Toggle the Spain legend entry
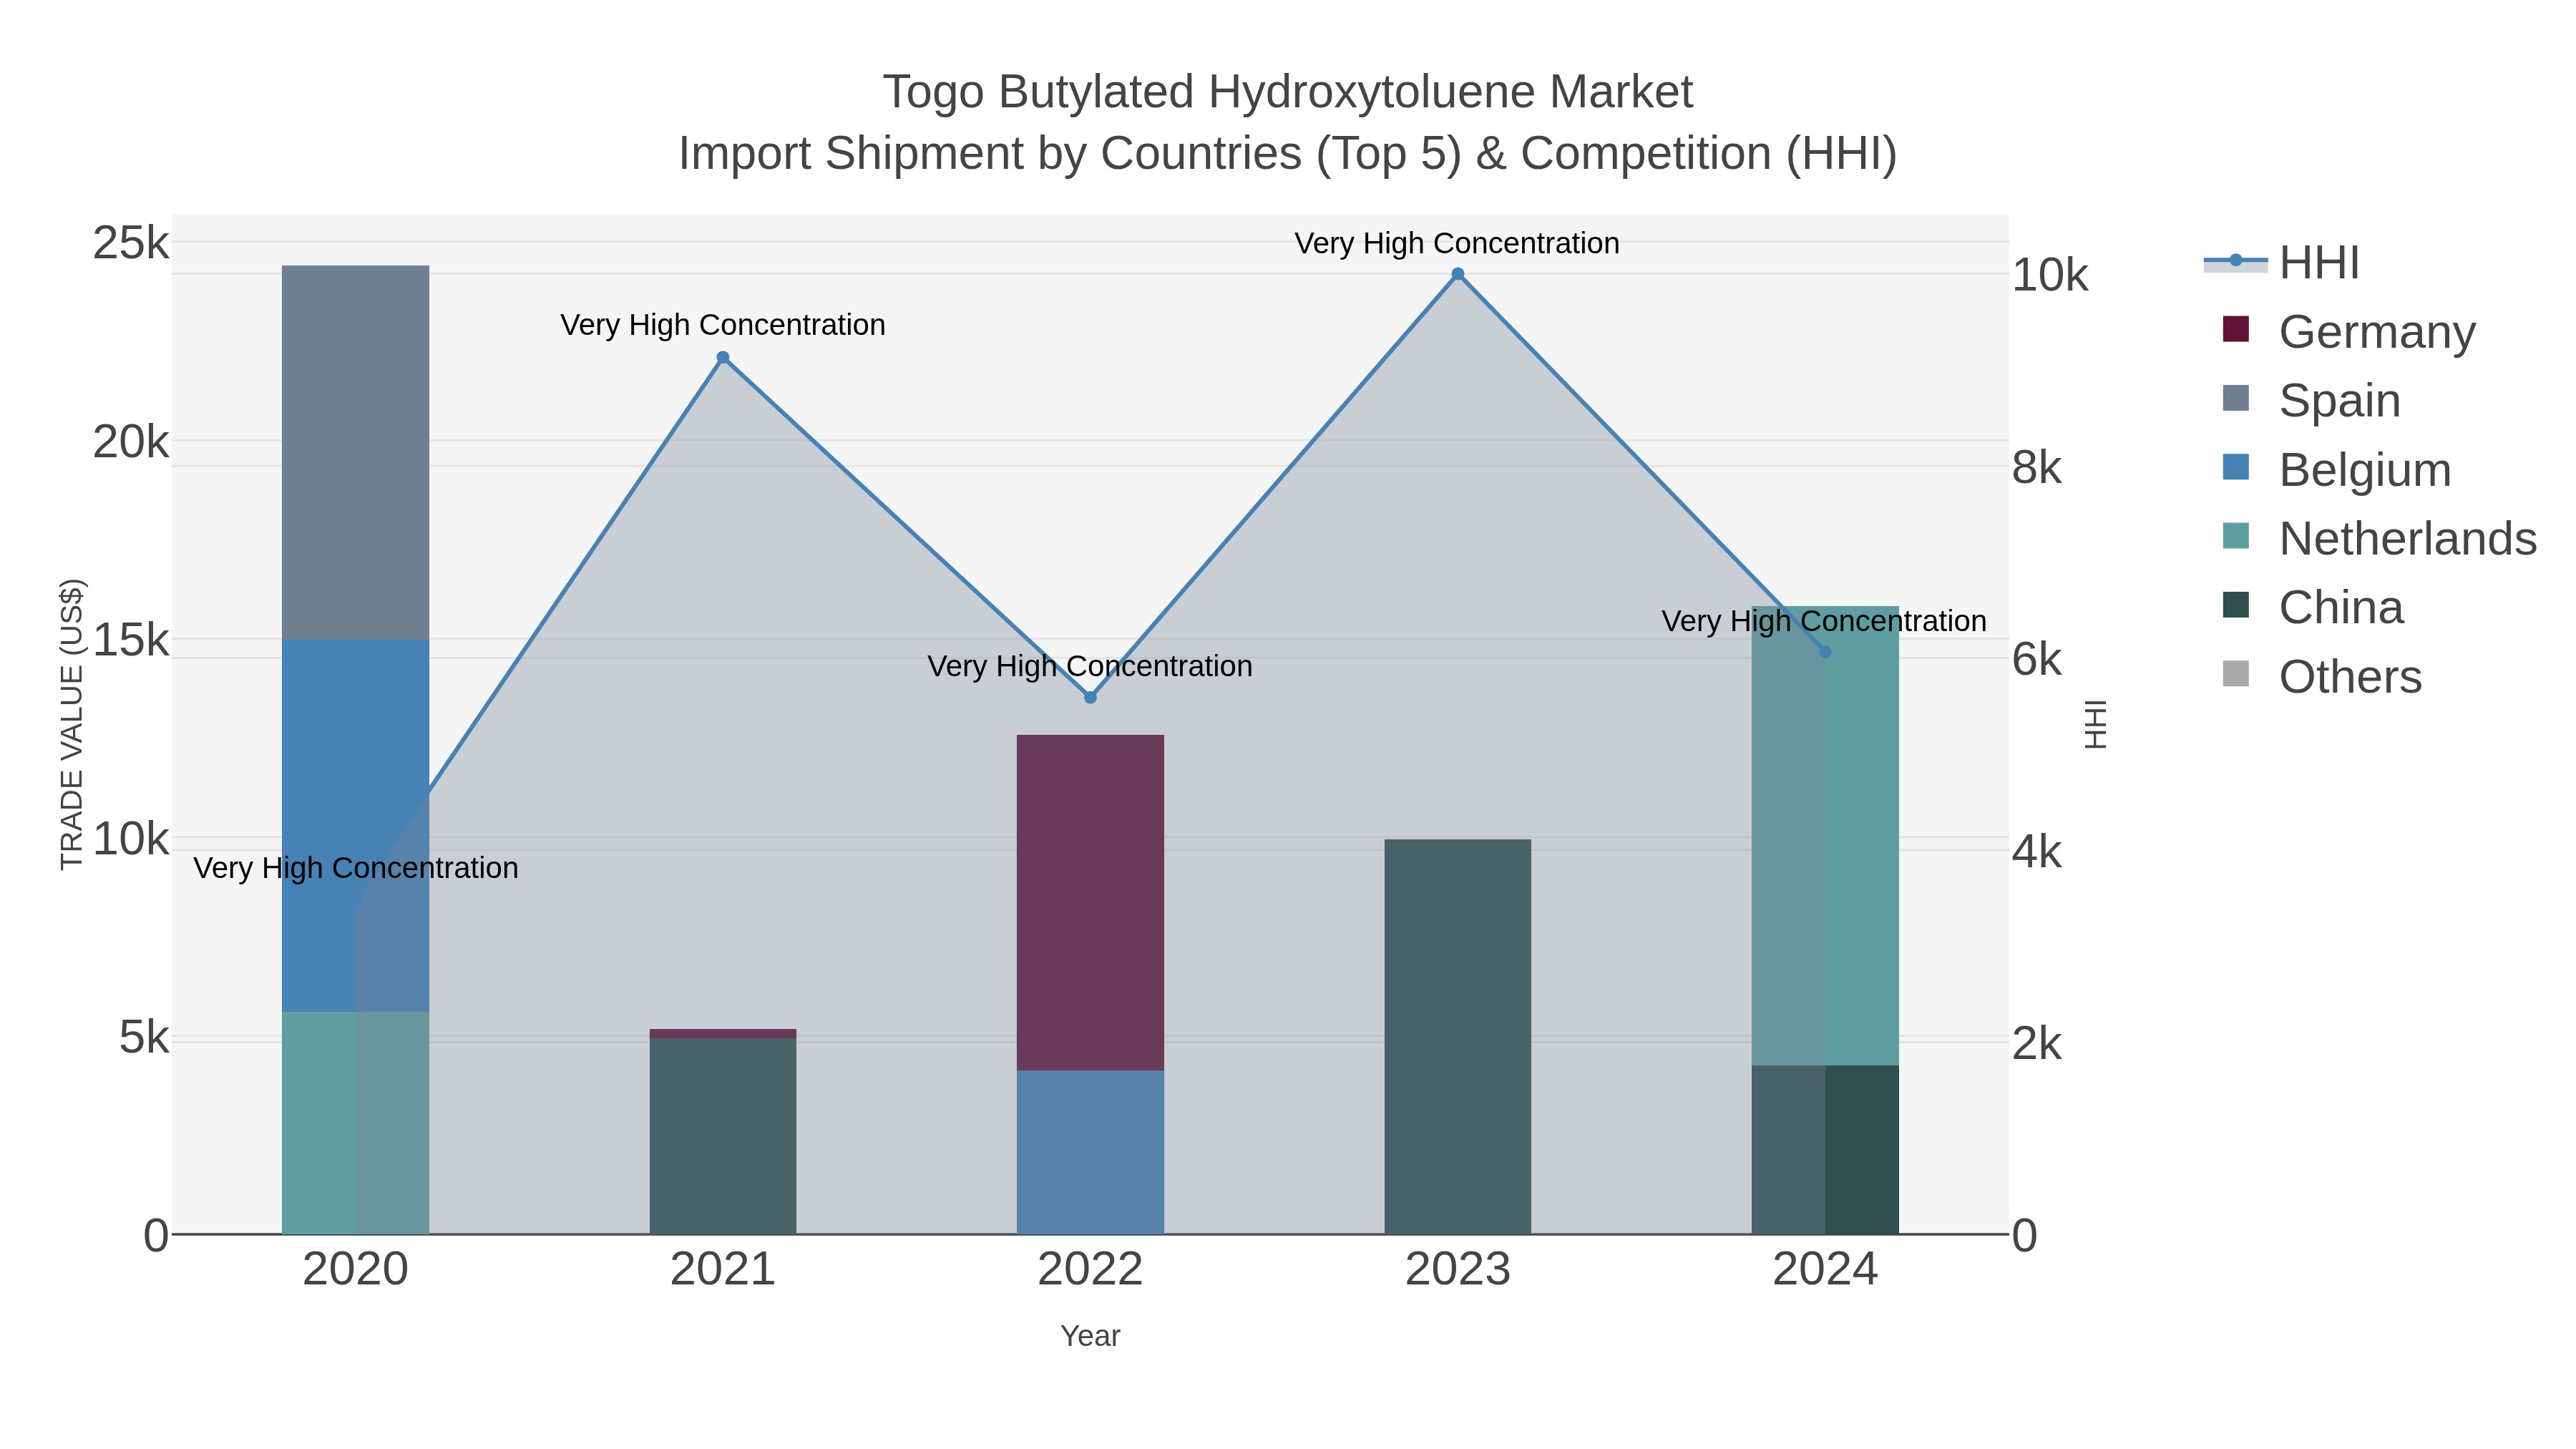The image size is (2576, 1449). coord(2310,400)
